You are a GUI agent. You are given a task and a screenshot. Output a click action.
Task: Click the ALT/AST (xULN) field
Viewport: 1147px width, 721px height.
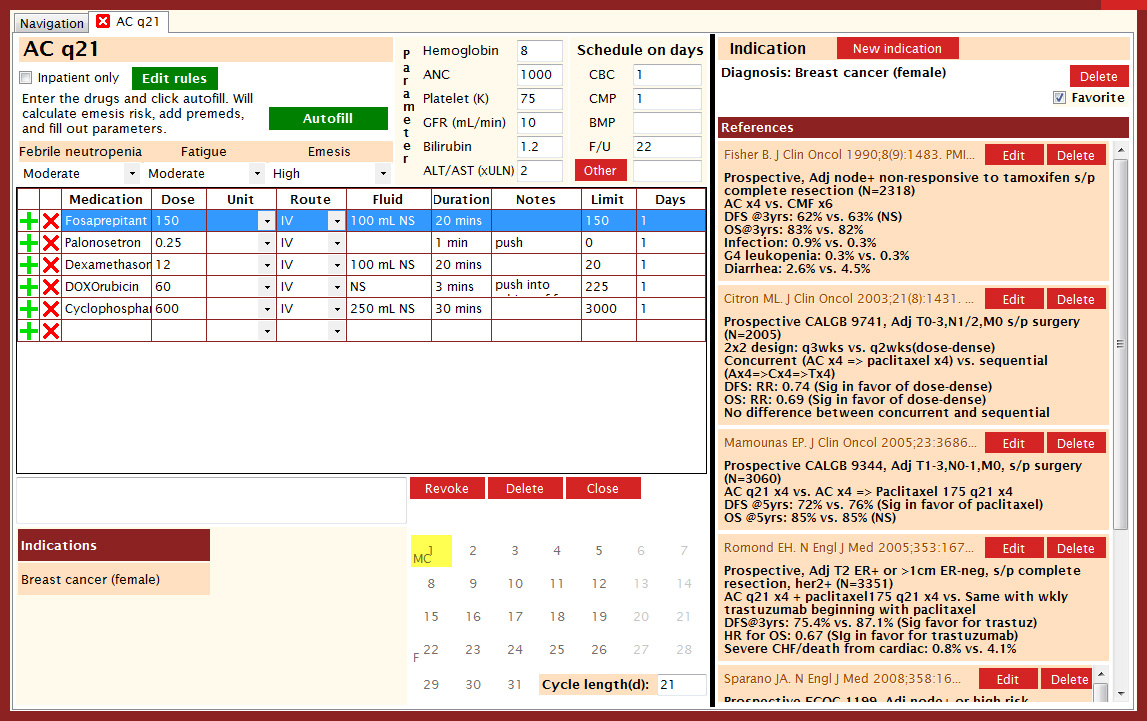click(540, 170)
